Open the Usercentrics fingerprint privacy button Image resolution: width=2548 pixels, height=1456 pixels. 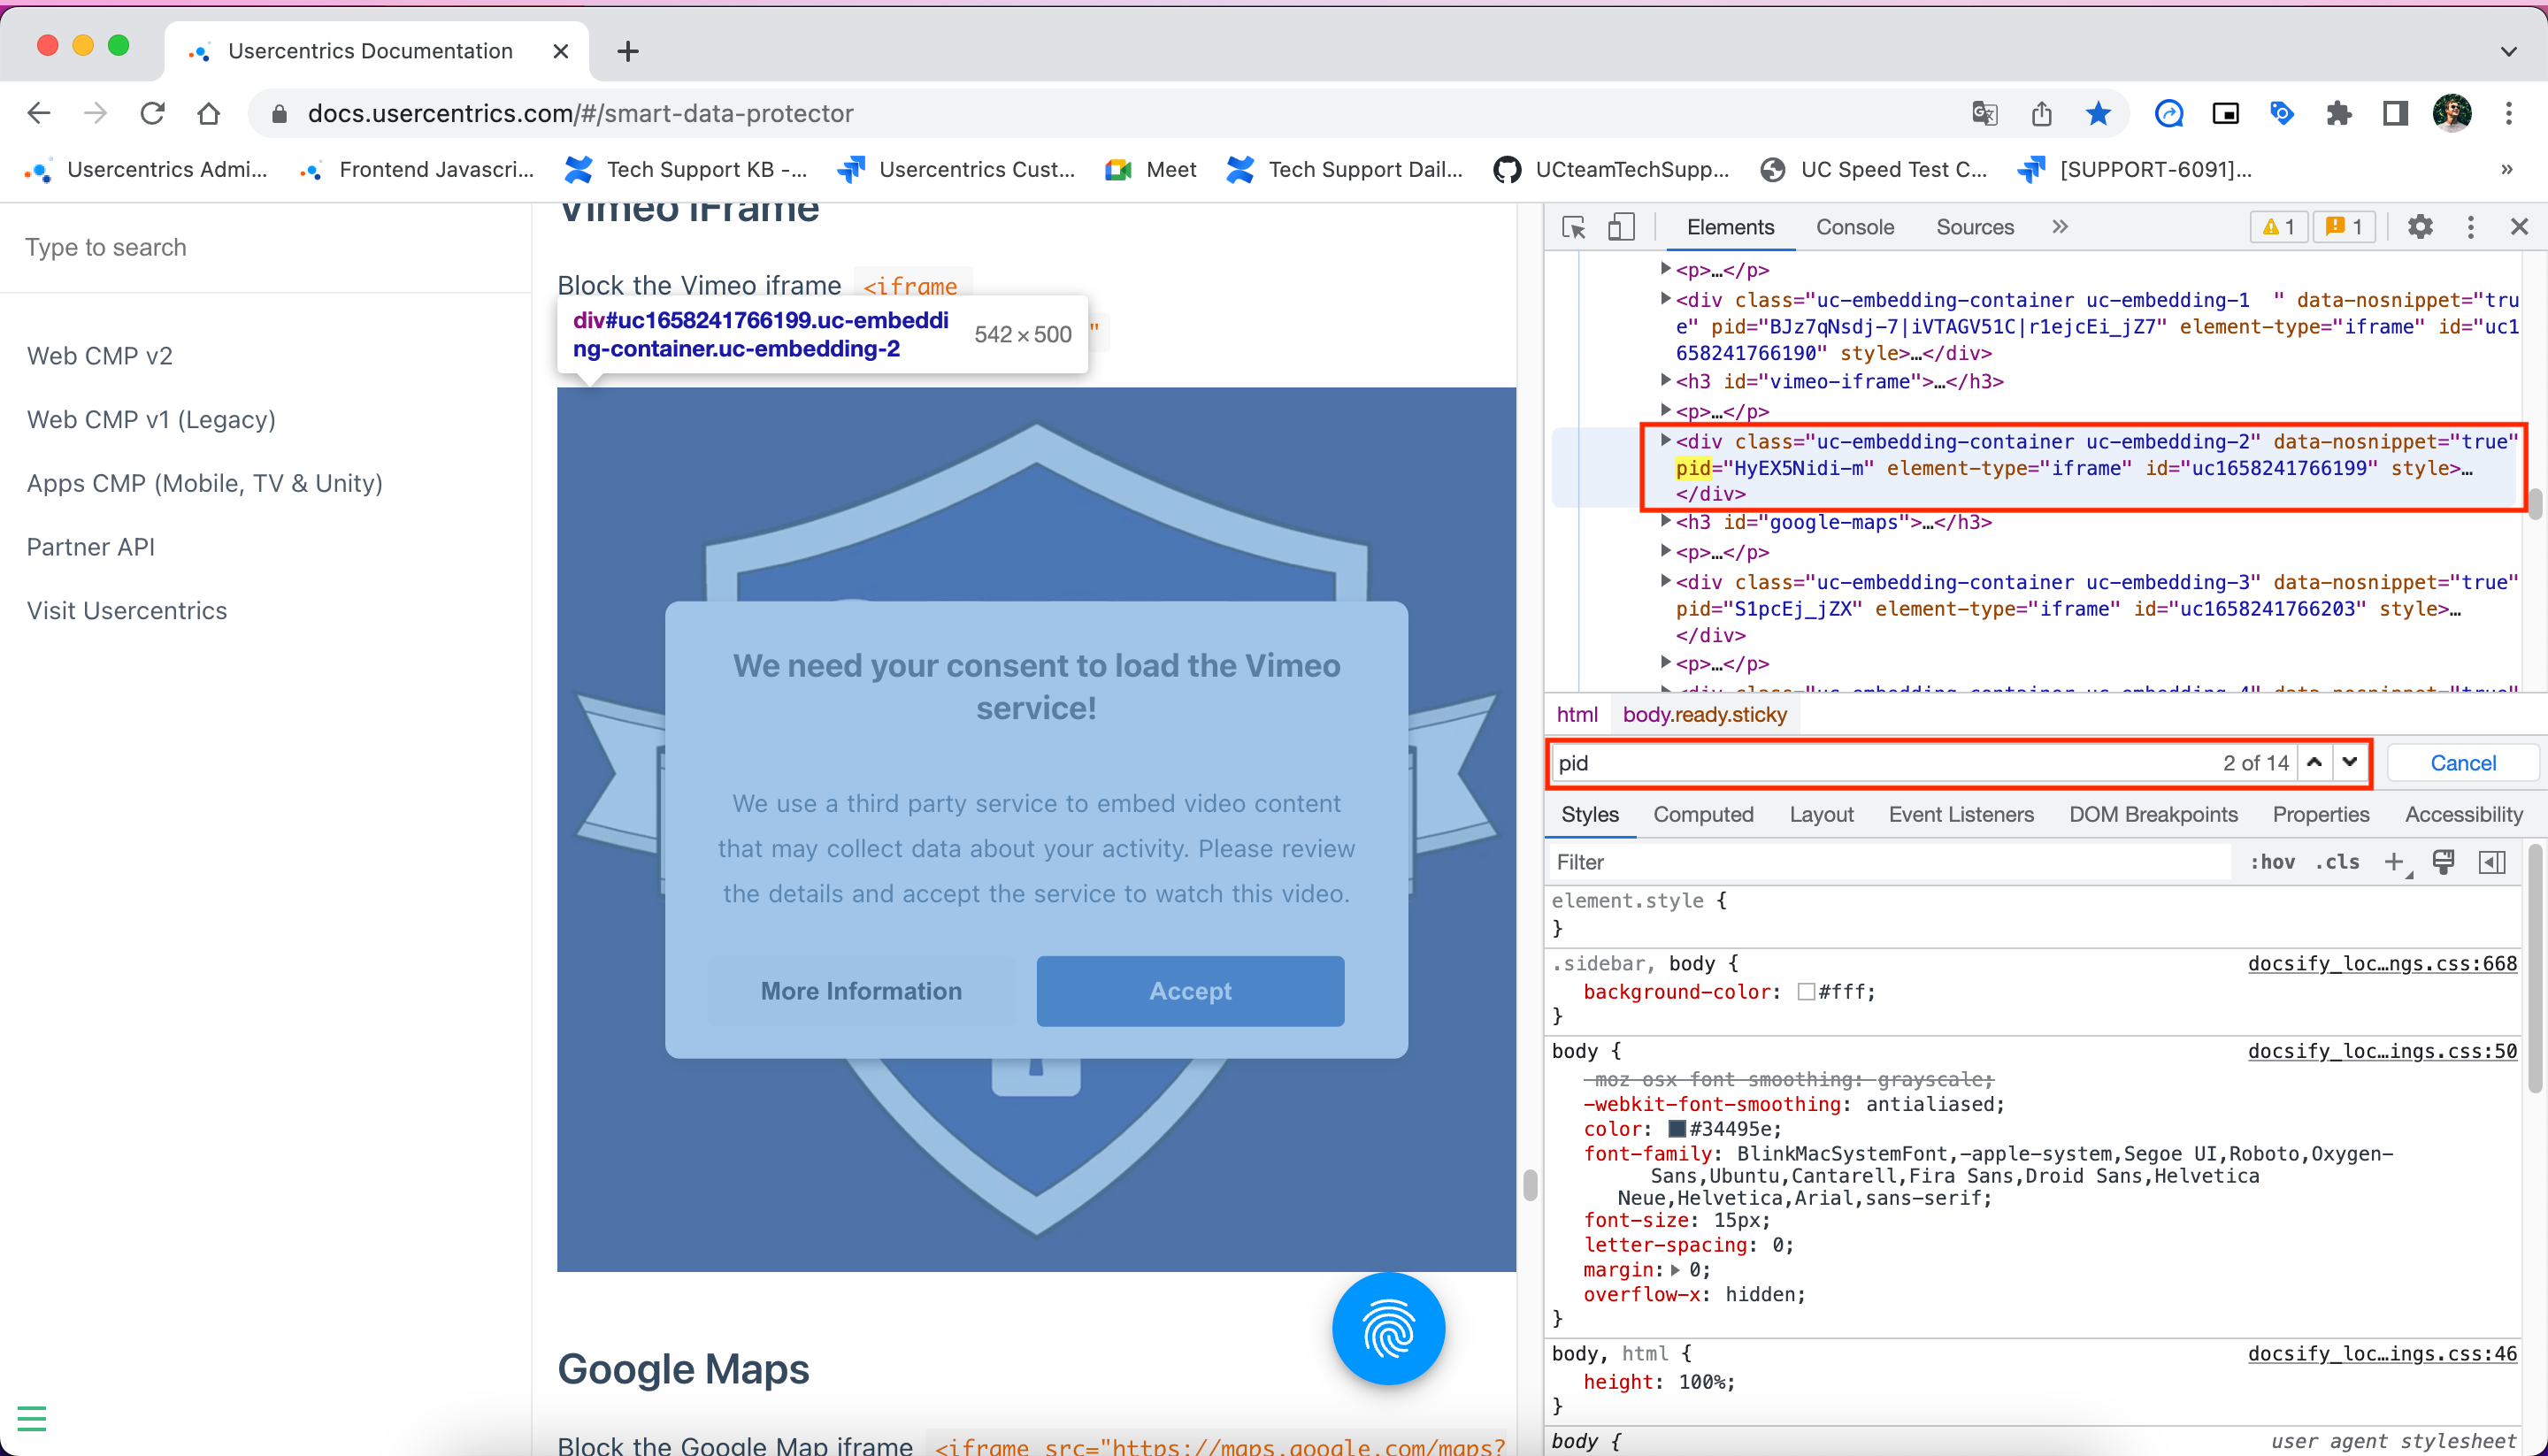[1388, 1329]
